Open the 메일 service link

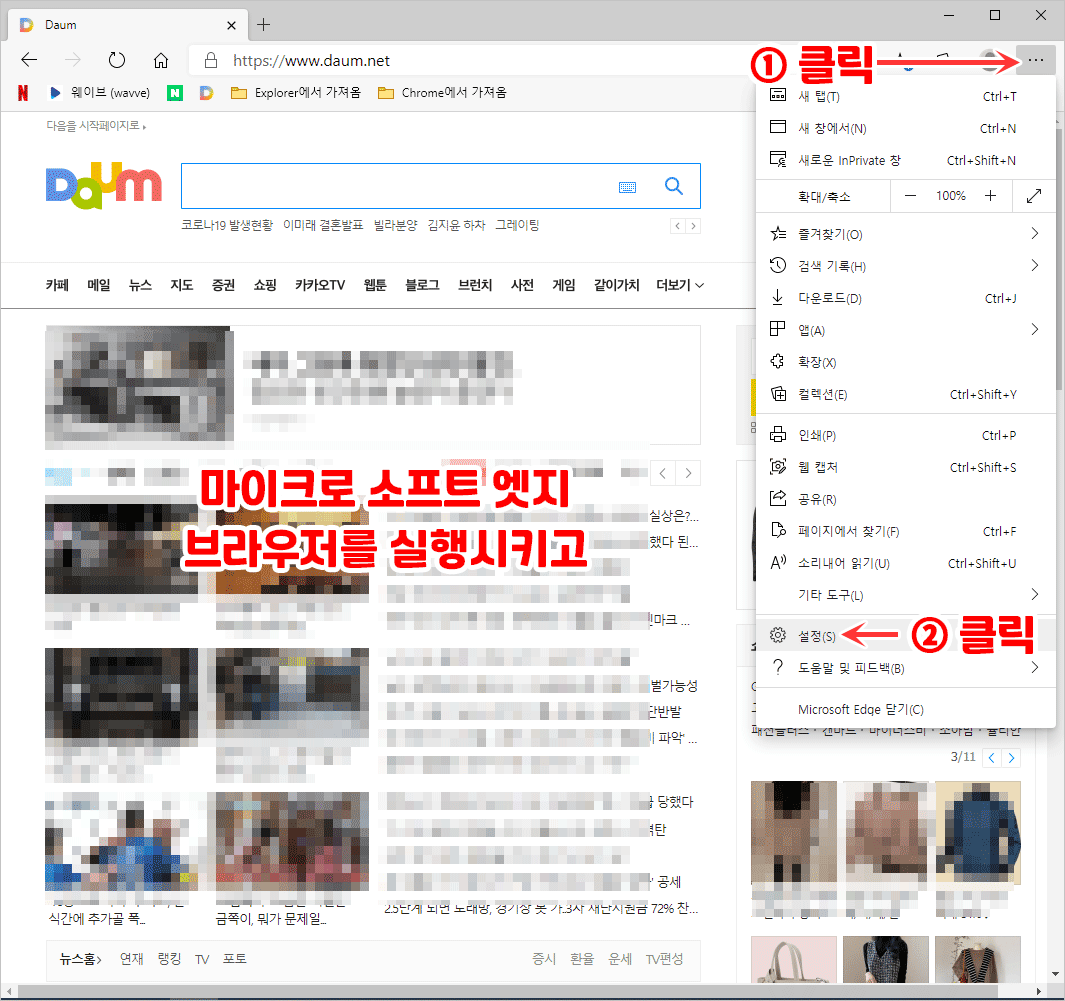[98, 285]
